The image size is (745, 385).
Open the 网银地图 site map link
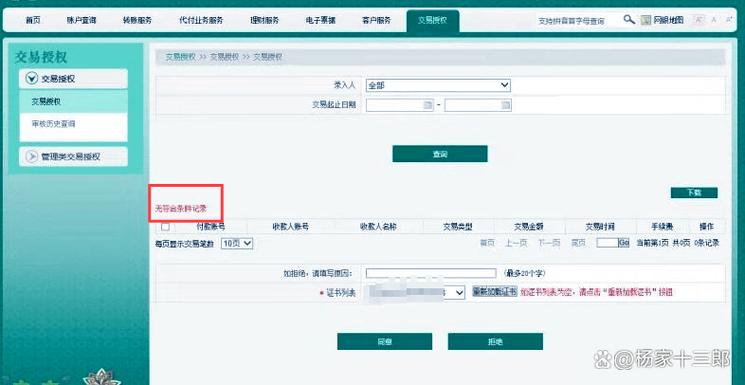669,20
